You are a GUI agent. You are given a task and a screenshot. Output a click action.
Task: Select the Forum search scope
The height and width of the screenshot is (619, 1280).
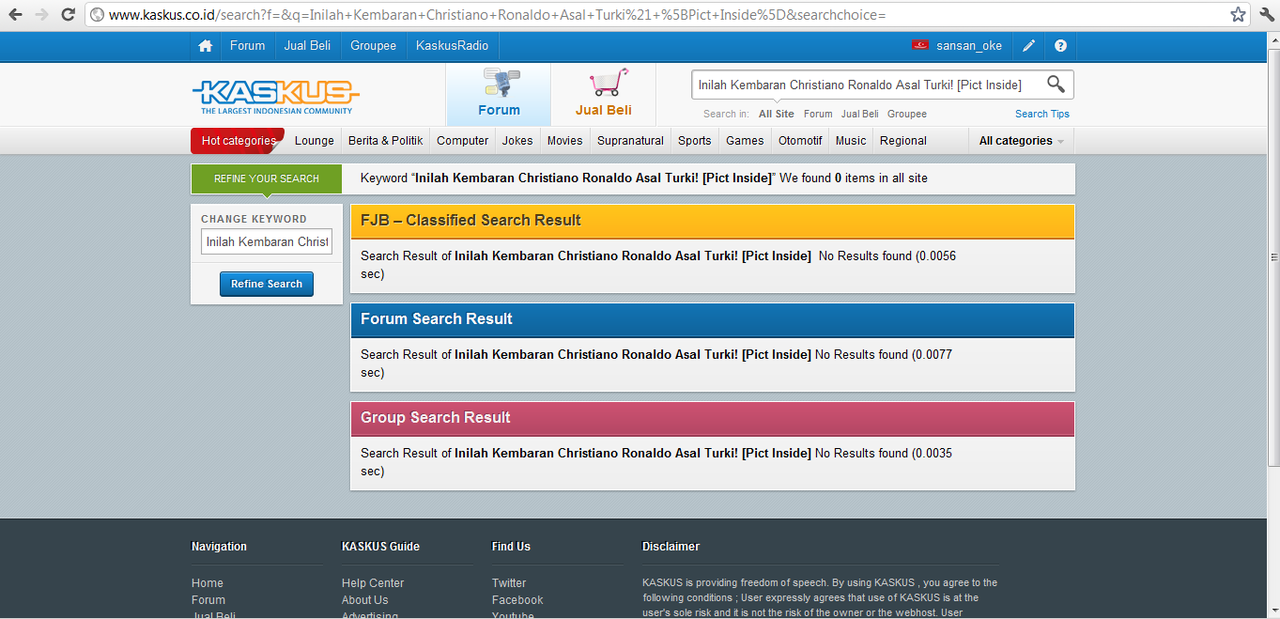818,114
